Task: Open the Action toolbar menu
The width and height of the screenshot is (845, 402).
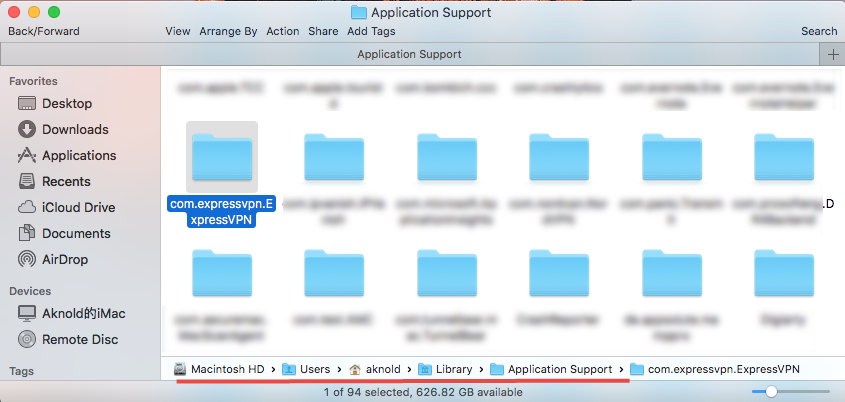Action: point(283,31)
